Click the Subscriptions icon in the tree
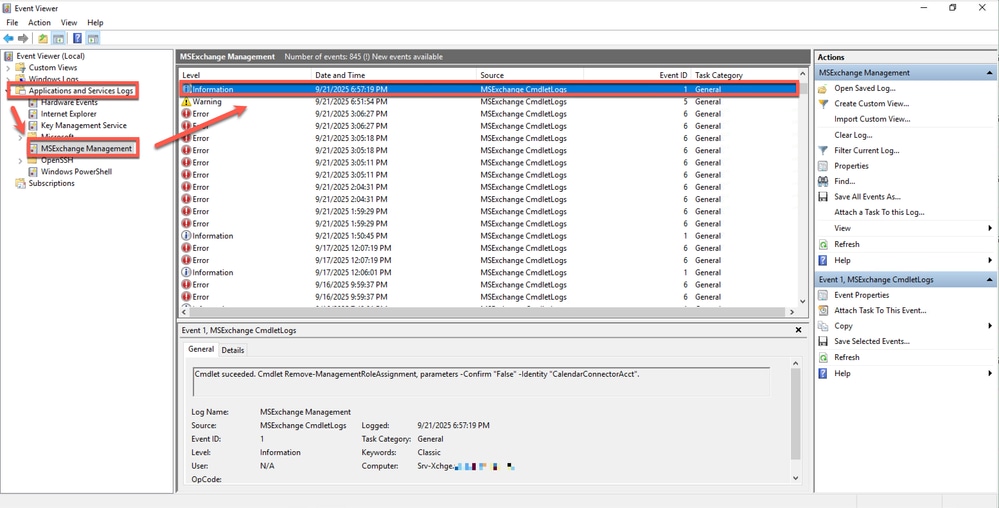 tap(21, 183)
